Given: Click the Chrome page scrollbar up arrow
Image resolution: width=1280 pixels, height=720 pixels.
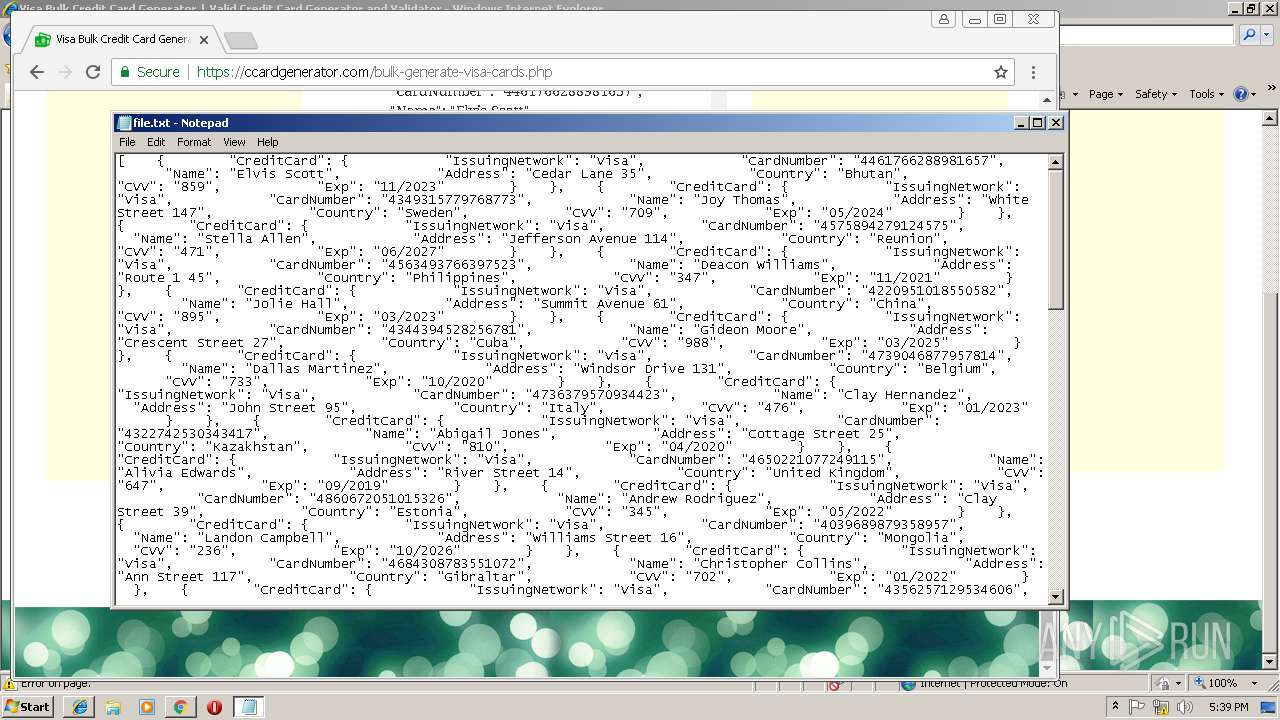Looking at the screenshot, I should coord(1047,98).
